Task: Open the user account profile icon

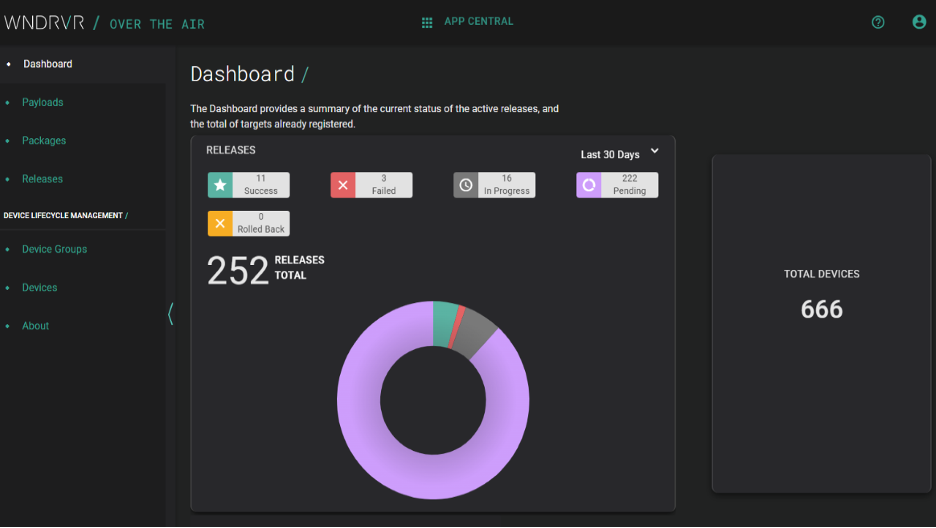Action: point(919,22)
